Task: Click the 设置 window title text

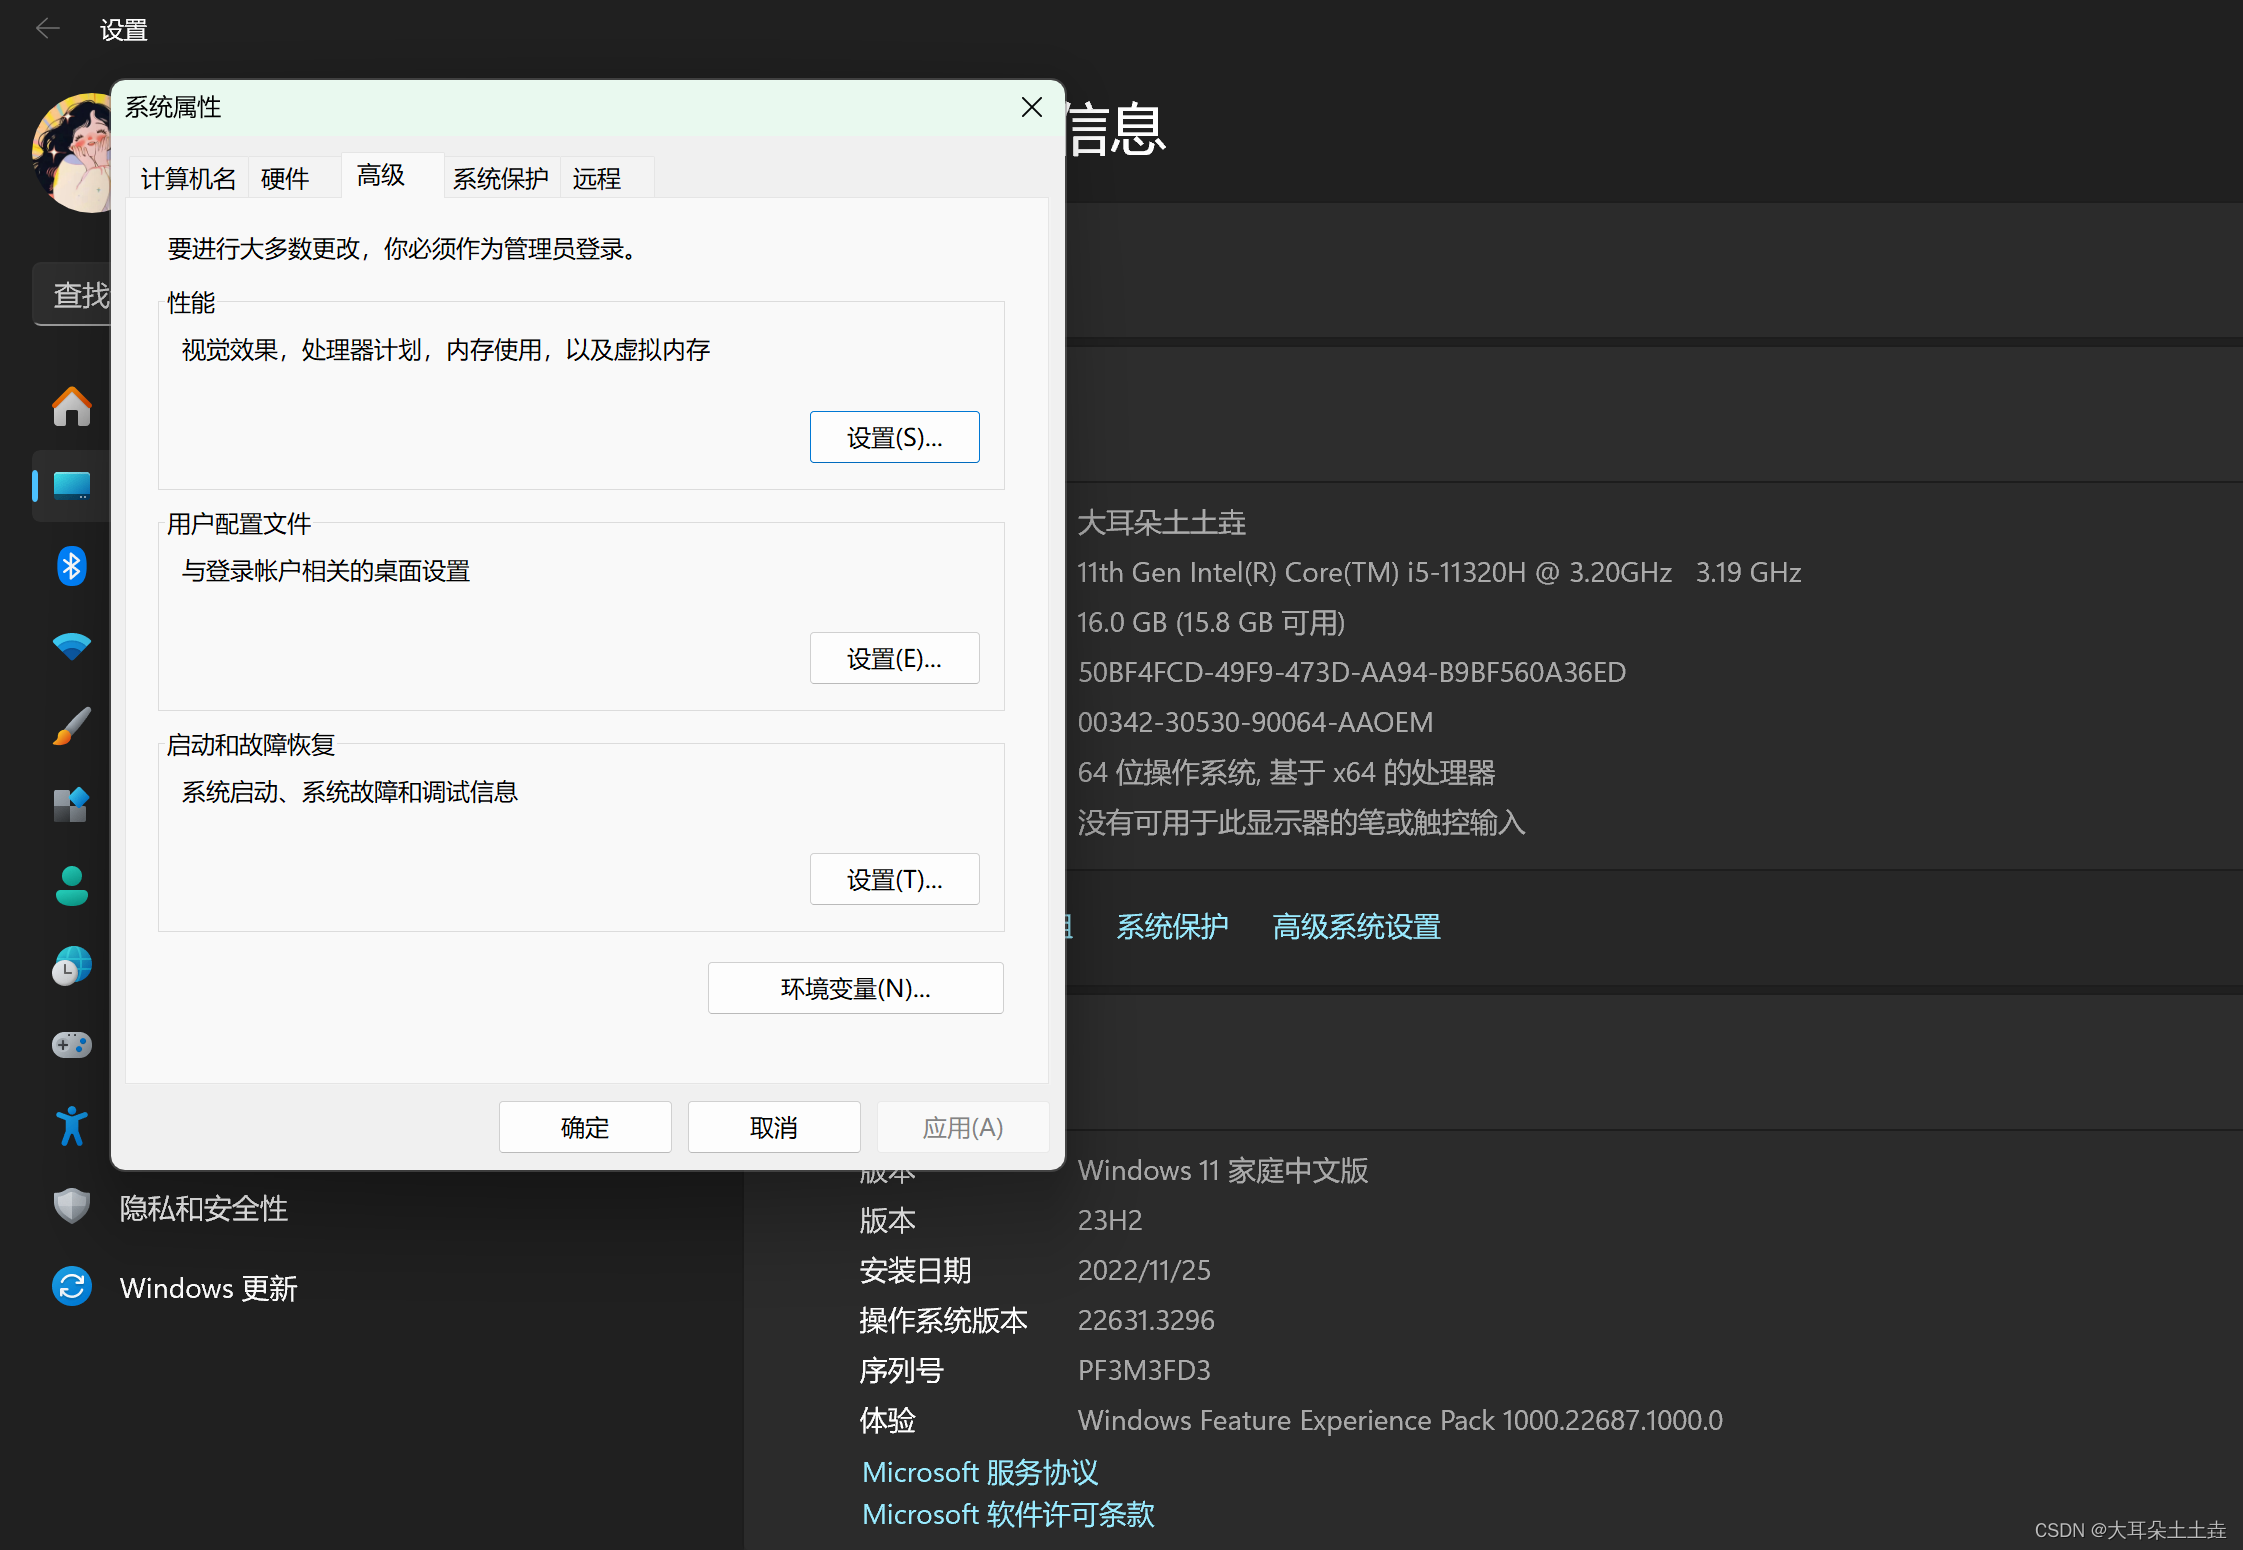Action: (124, 30)
